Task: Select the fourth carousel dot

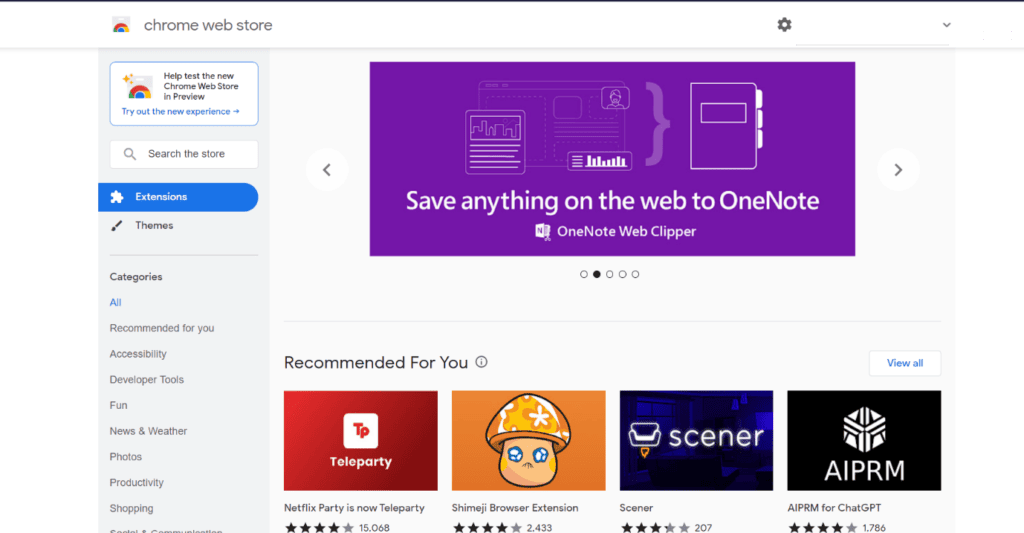Action: (x=622, y=274)
